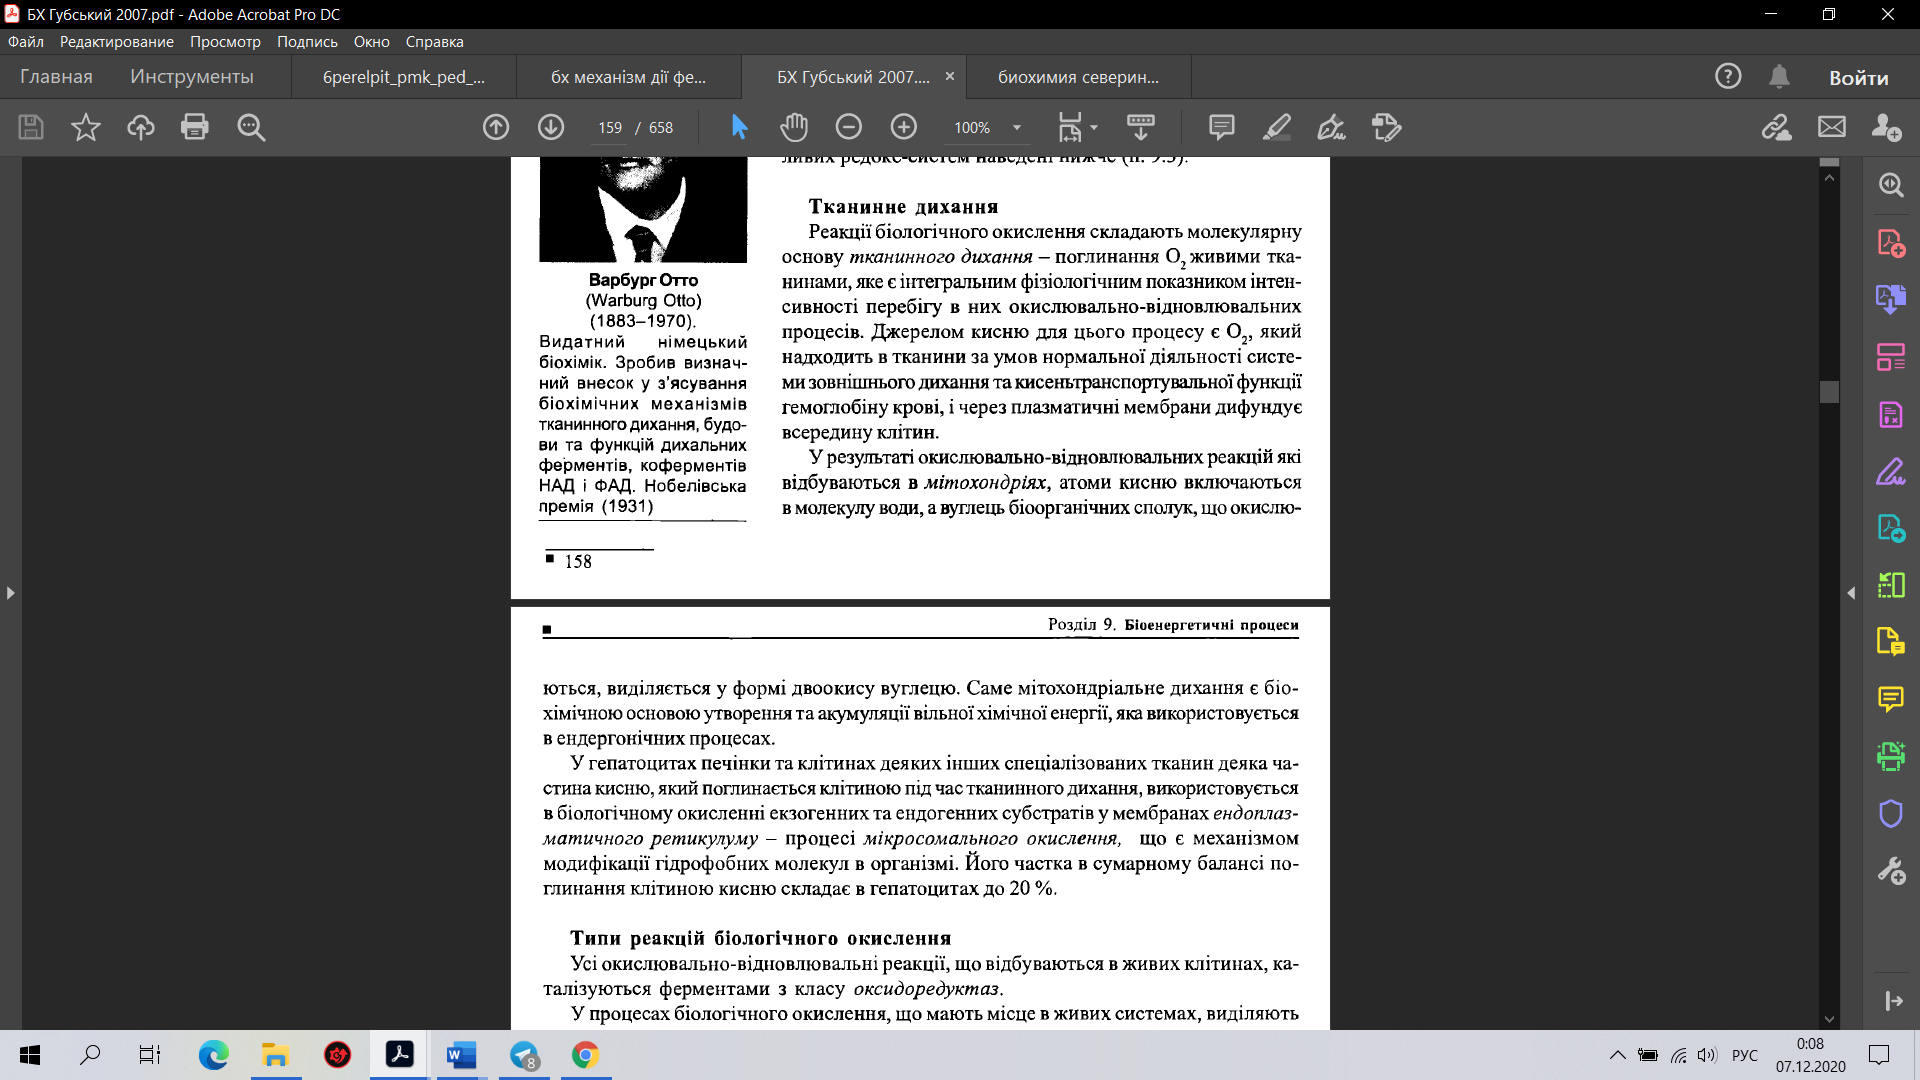Switch to бх механізм дії document tab
This screenshot has width=1920, height=1080.
[x=629, y=77]
